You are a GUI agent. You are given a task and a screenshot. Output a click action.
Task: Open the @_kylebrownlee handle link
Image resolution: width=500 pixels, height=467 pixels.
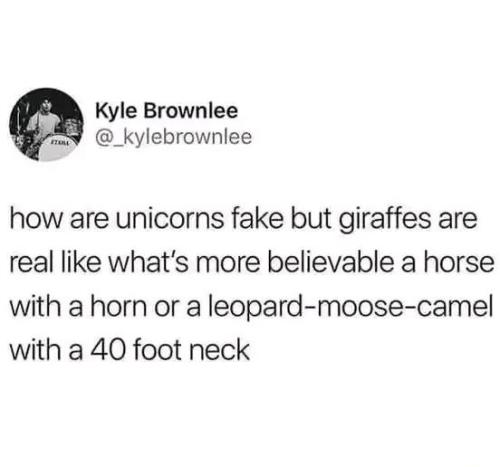(174, 137)
